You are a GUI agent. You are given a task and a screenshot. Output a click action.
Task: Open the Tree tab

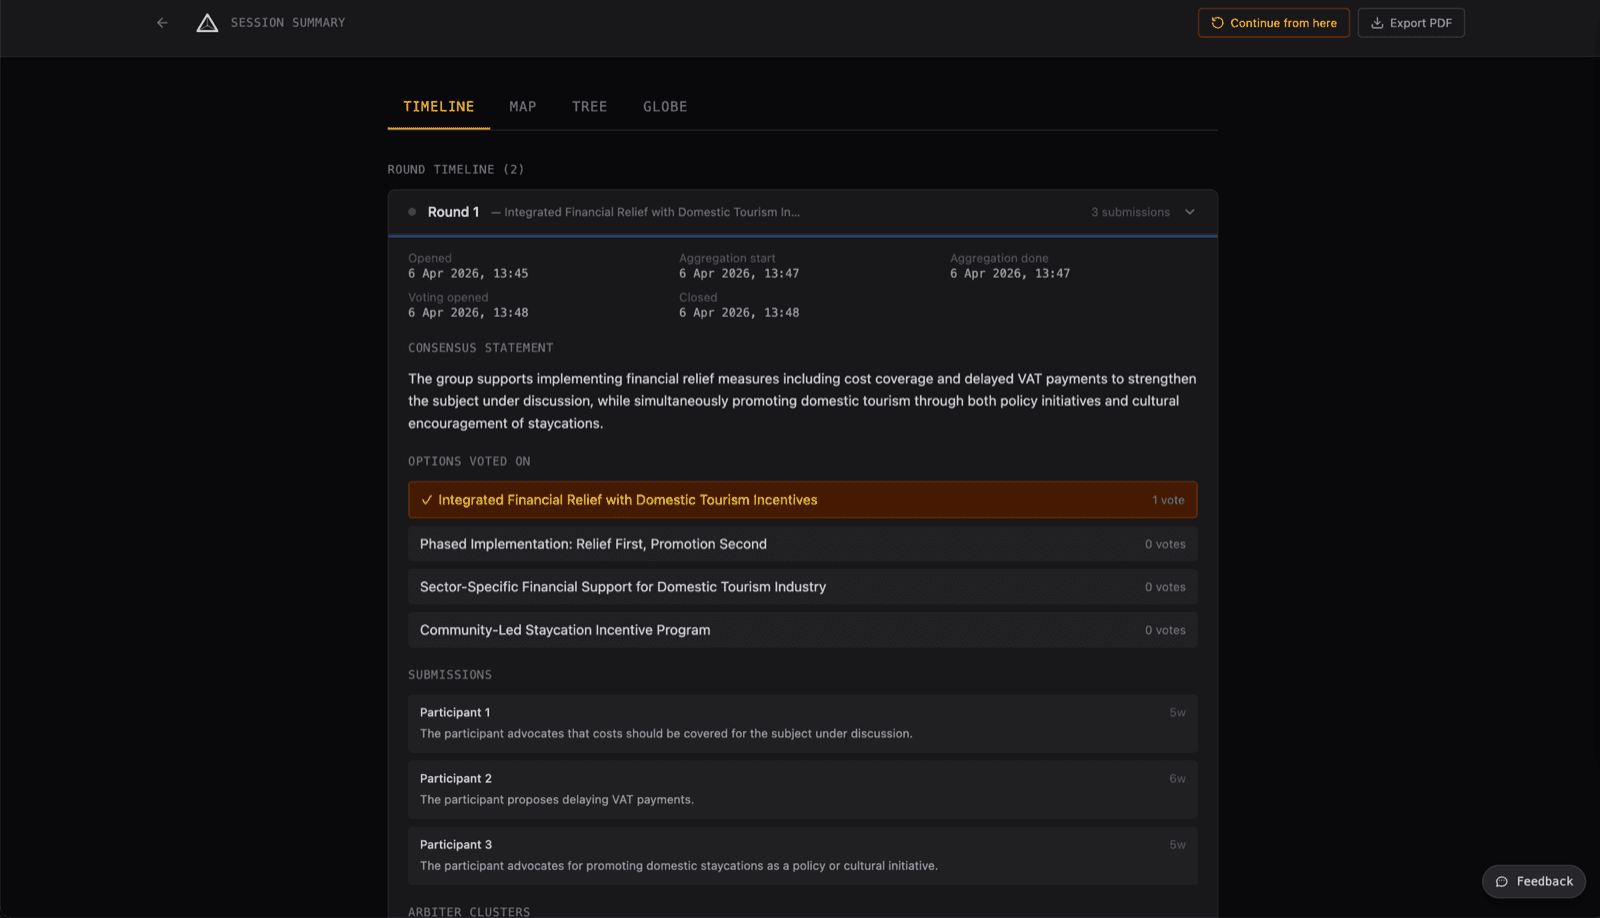589,107
